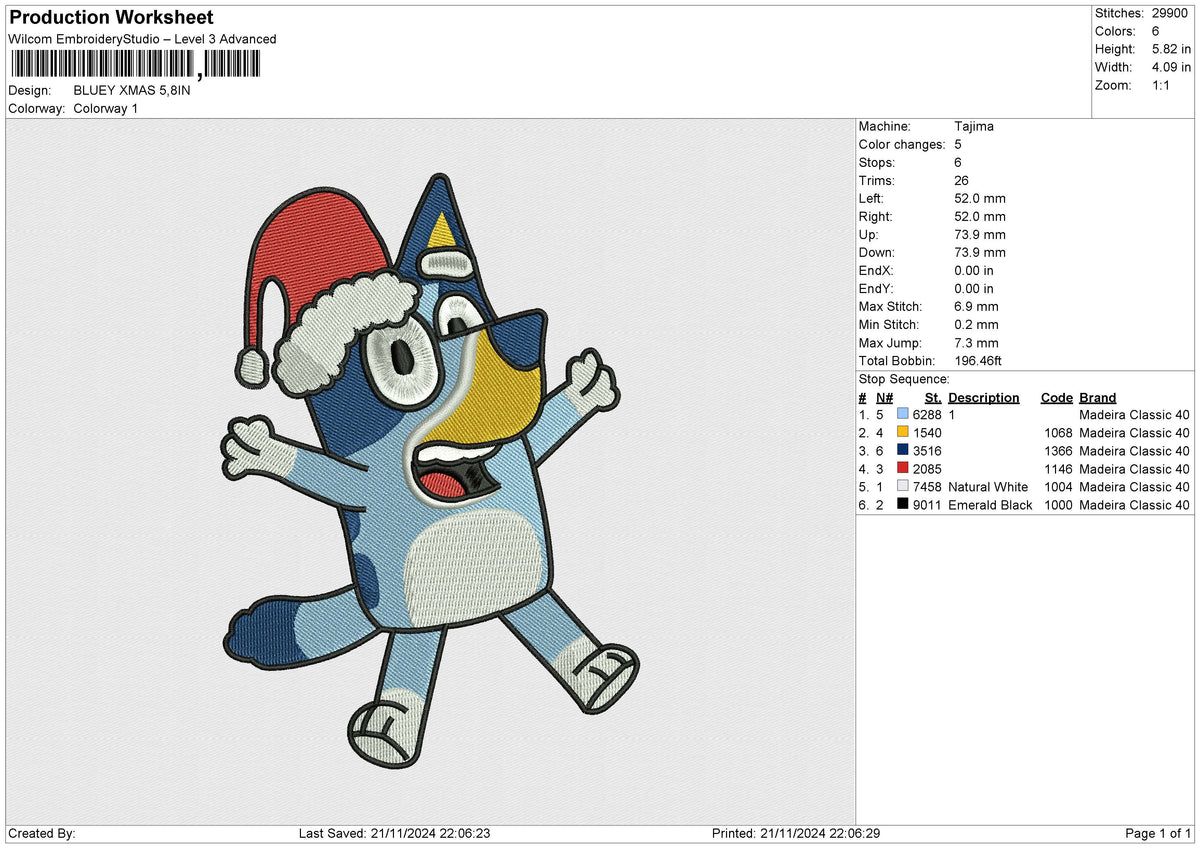Click code 1000 in stop sequence
Image resolution: width=1200 pixels, height=848 pixels.
point(1057,505)
